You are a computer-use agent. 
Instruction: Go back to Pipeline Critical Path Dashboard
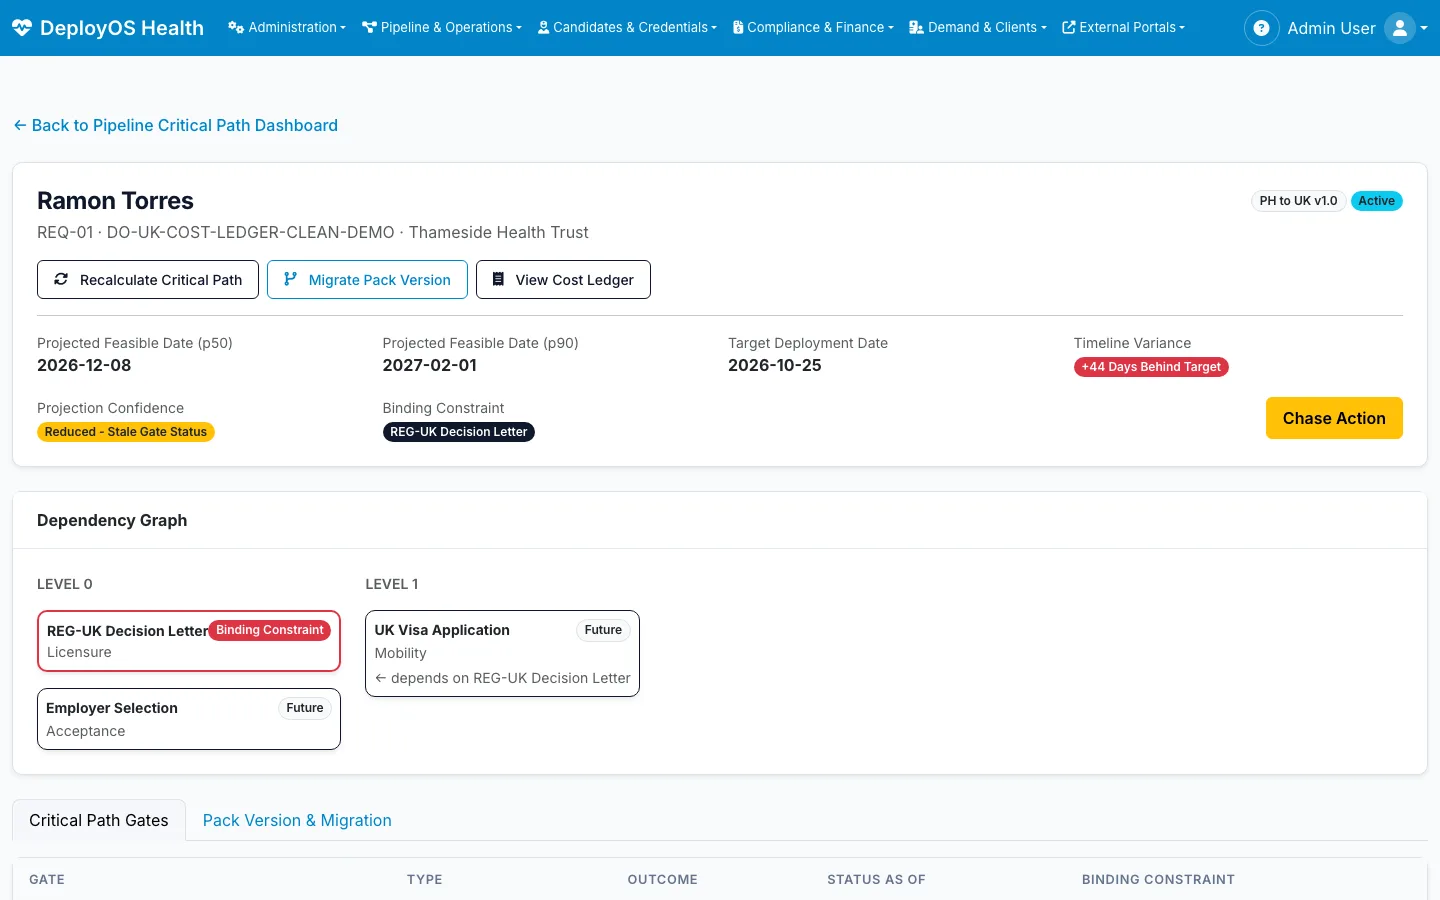176,125
